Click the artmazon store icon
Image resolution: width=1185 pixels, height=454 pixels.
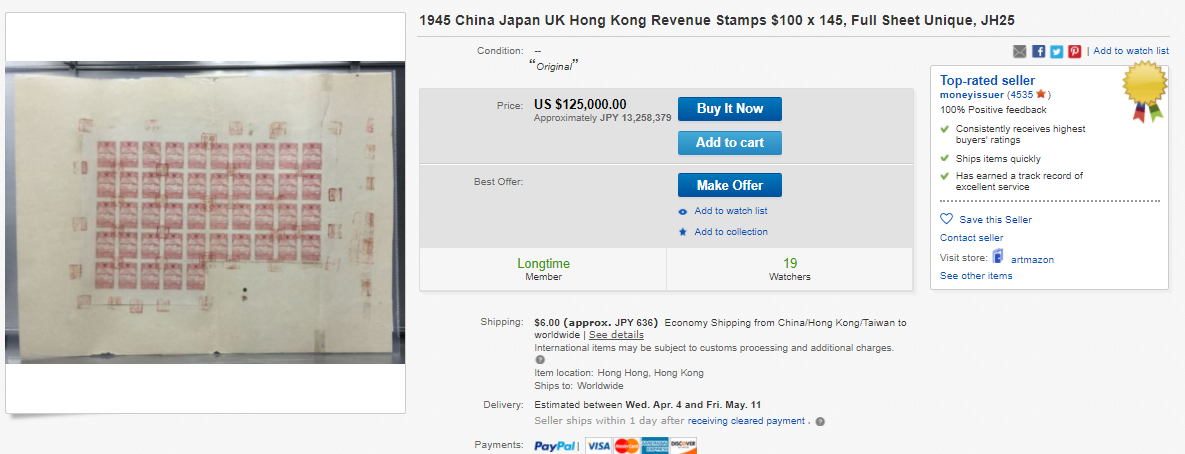(x=997, y=258)
